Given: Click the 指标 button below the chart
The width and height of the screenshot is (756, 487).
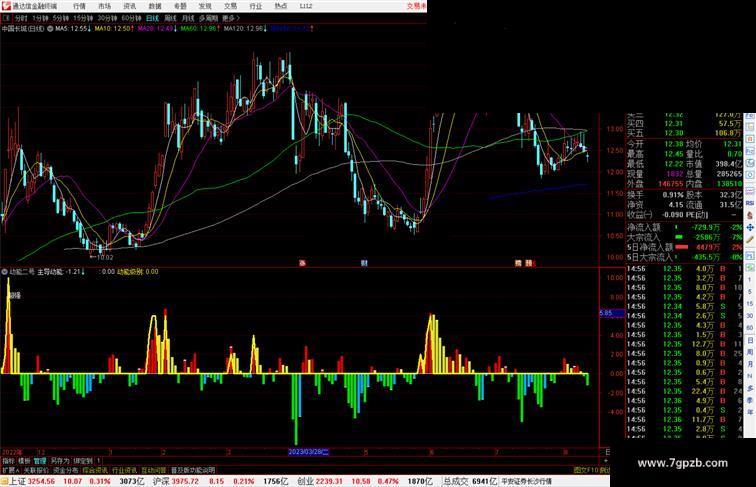Looking at the screenshot, I should point(8,461).
